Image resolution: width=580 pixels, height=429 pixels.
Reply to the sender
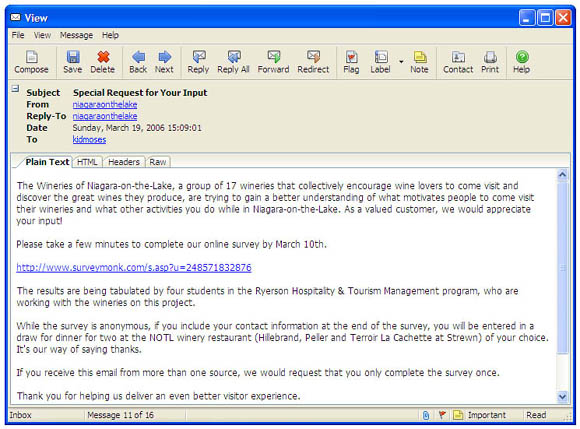pos(198,62)
